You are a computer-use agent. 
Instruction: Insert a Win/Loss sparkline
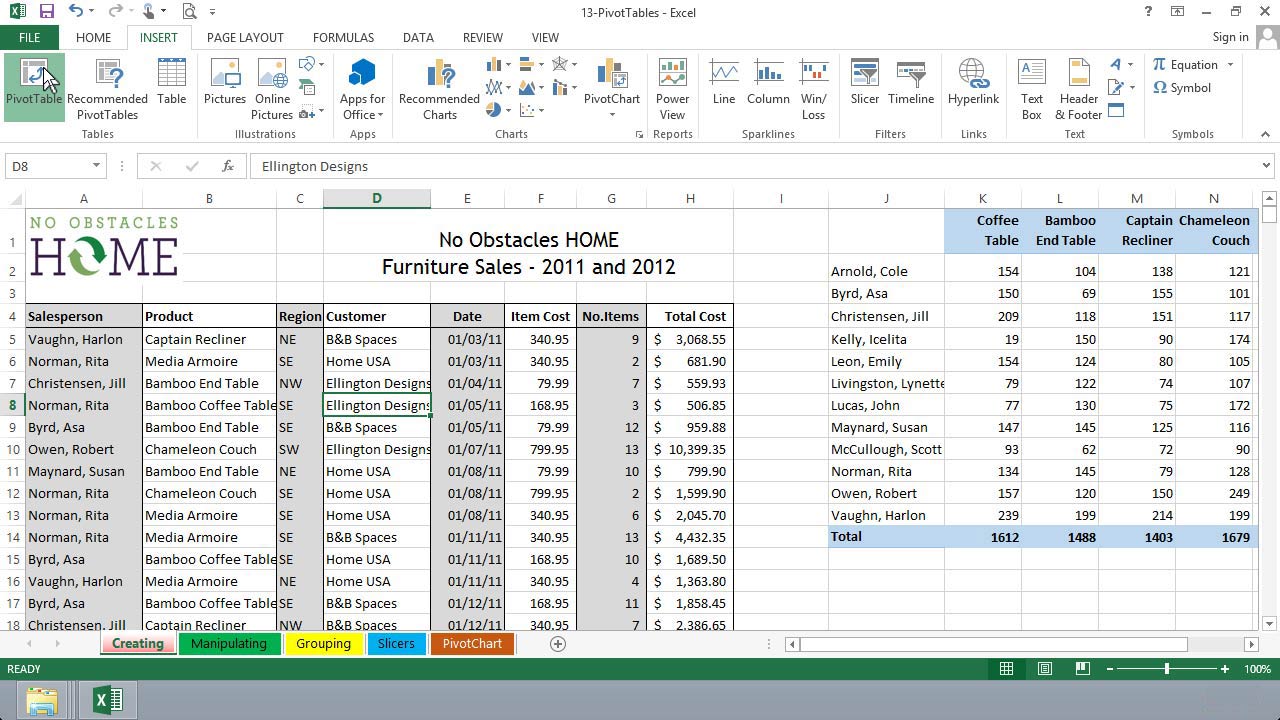point(814,87)
